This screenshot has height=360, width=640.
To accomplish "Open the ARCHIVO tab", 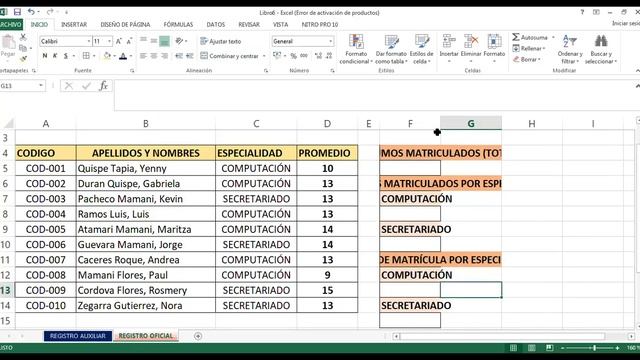I will (11, 24).
